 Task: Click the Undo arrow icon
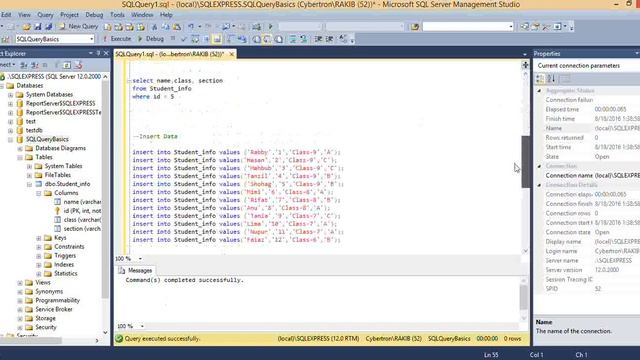(x=191, y=27)
